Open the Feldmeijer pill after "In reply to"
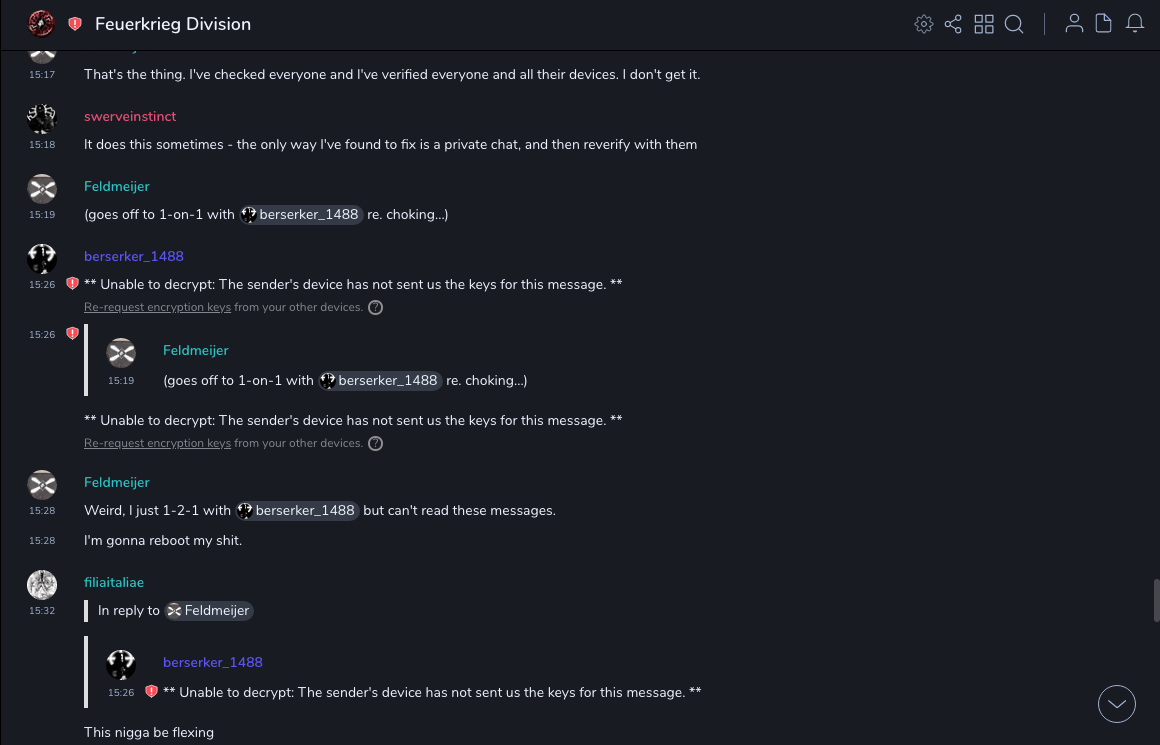 (x=209, y=610)
